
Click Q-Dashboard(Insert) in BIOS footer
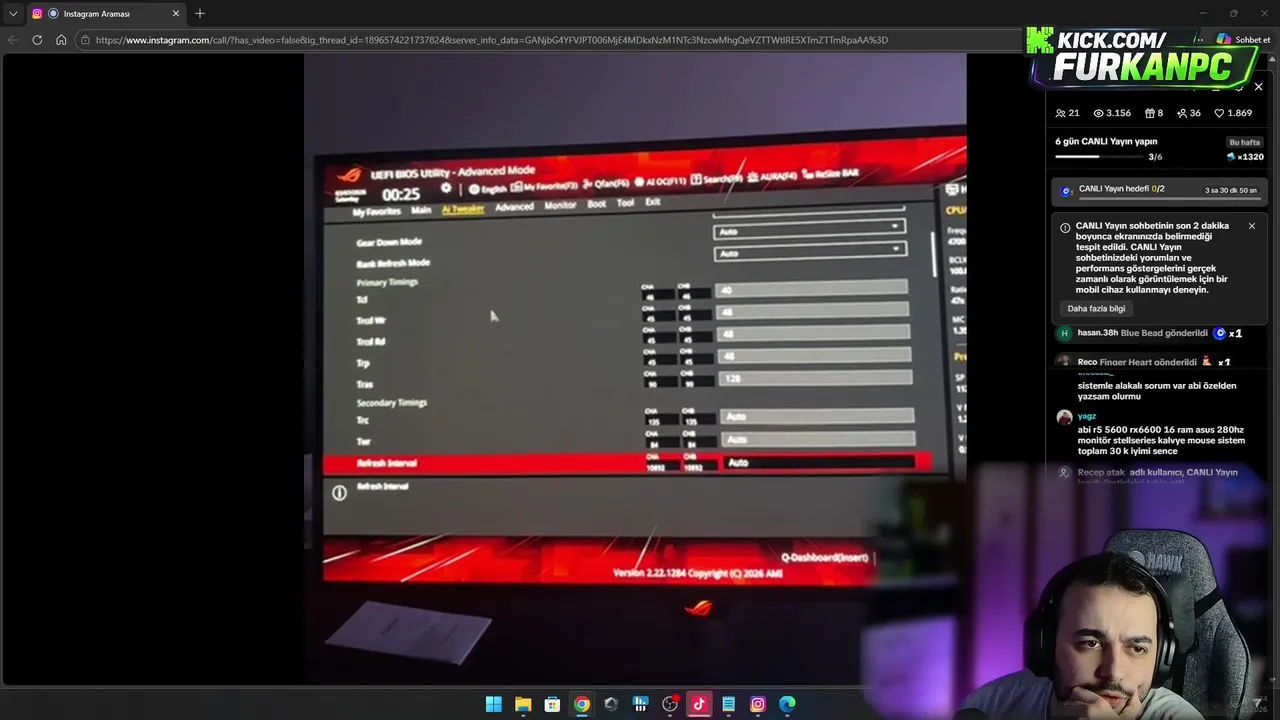pyautogui.click(x=825, y=557)
